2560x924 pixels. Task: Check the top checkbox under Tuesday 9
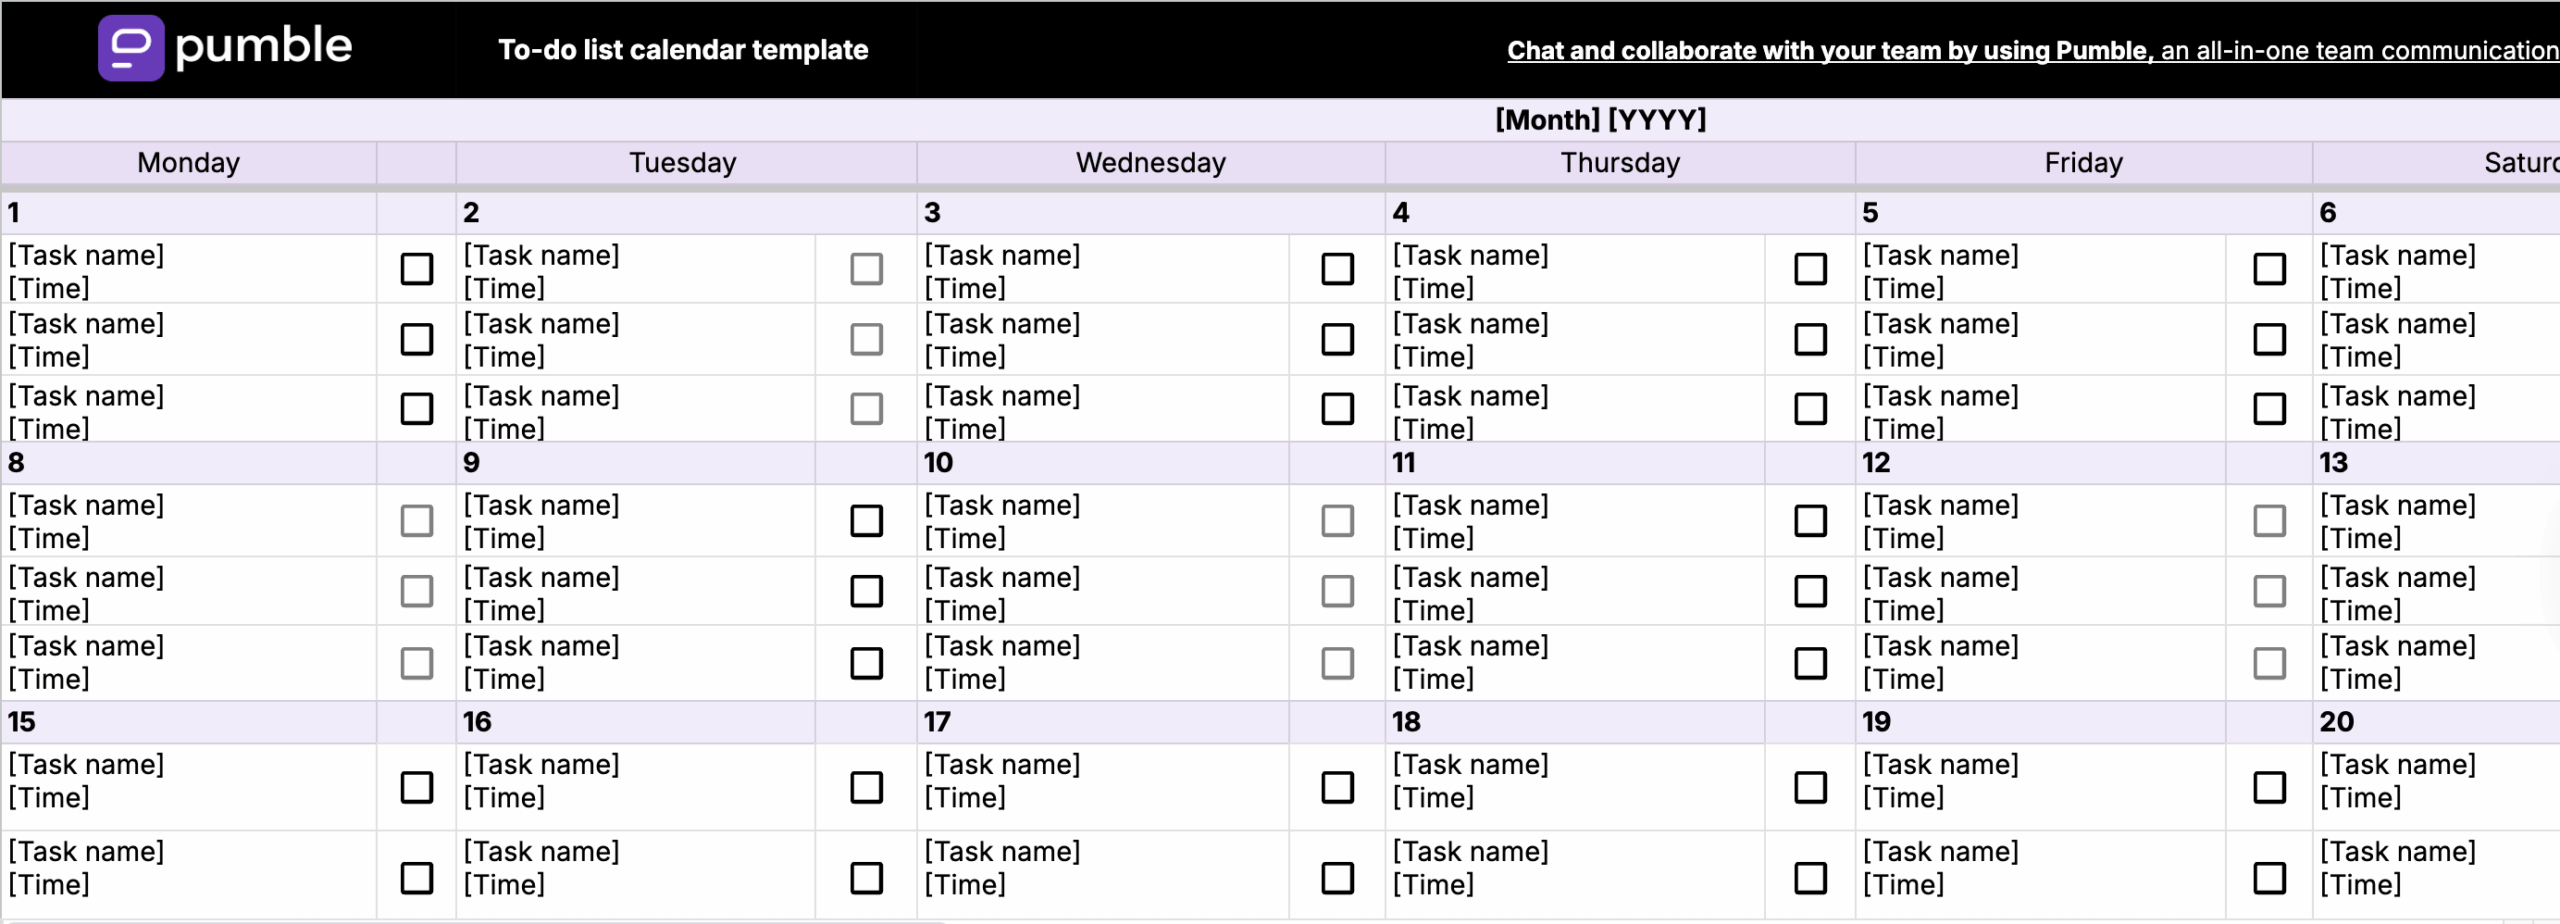(x=866, y=520)
